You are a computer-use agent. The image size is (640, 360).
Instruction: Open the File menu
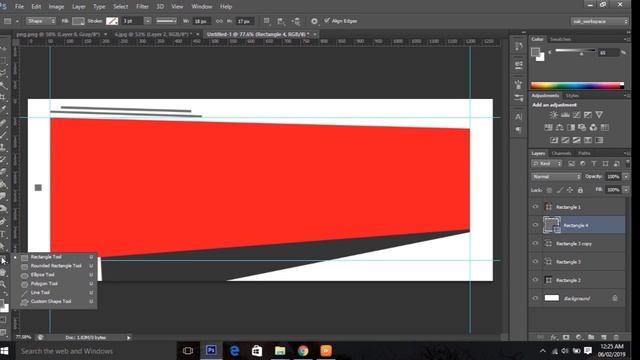coord(19,7)
